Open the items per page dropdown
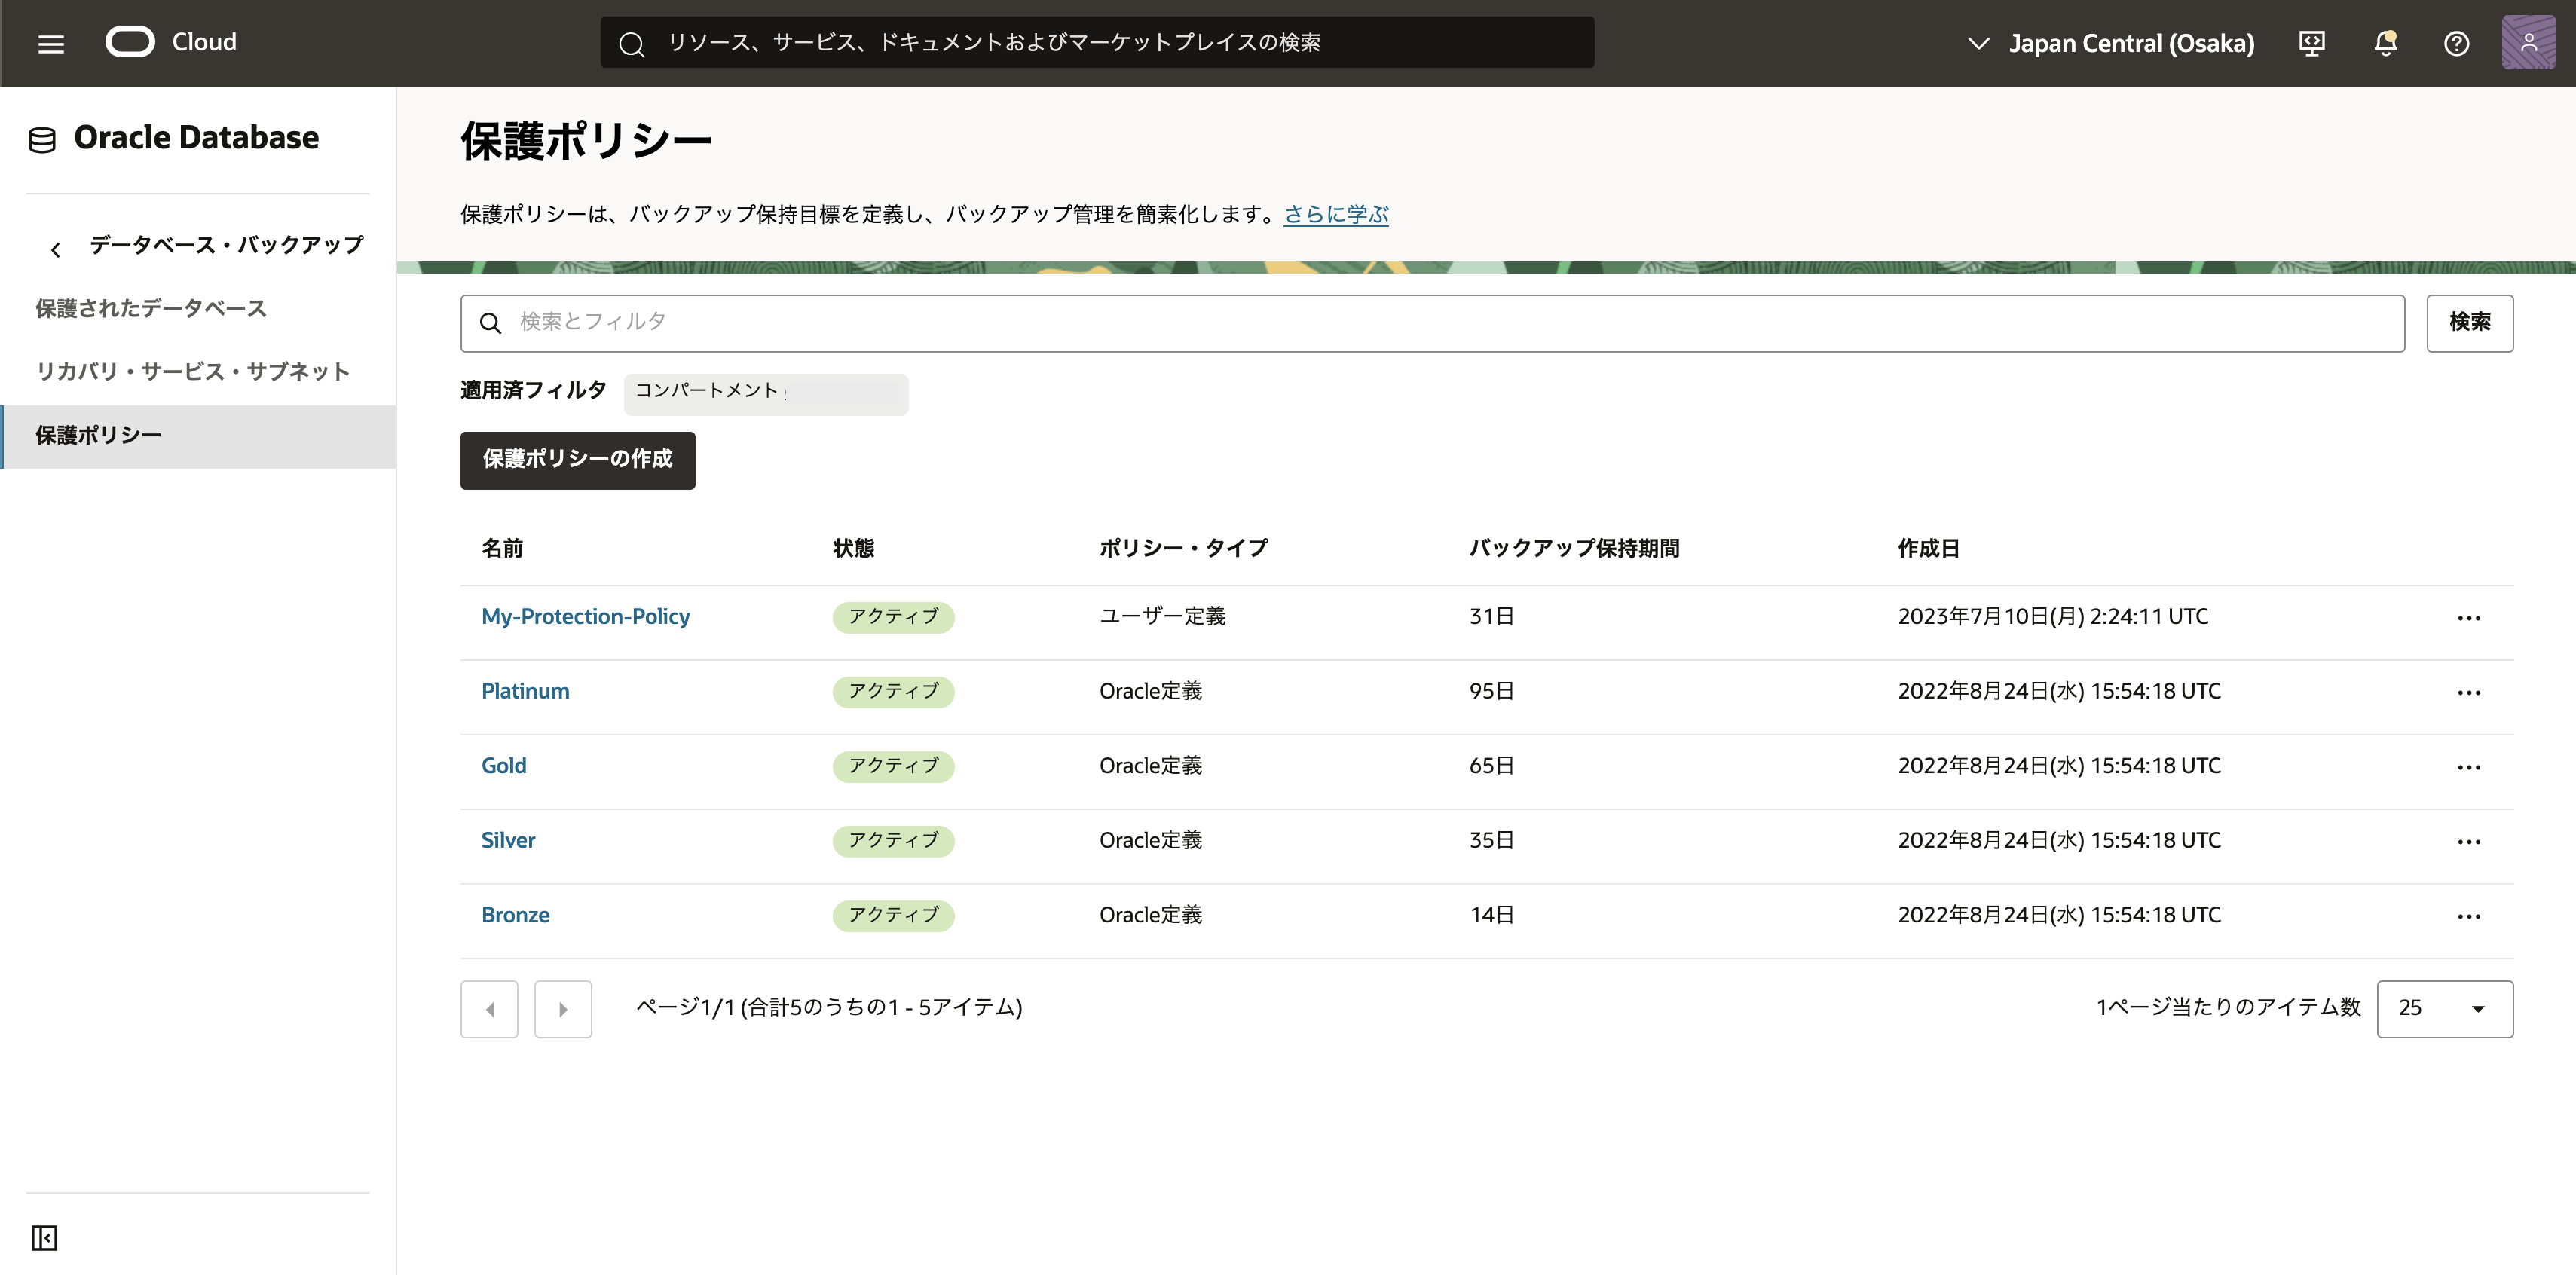 click(x=2443, y=1008)
